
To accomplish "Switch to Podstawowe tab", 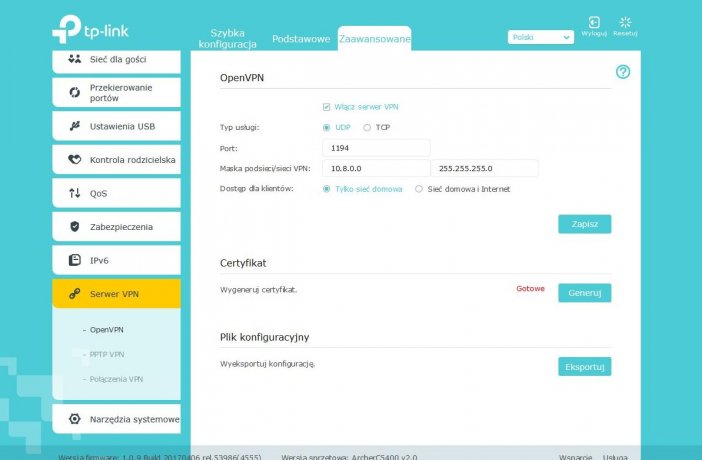I will click(x=301, y=39).
